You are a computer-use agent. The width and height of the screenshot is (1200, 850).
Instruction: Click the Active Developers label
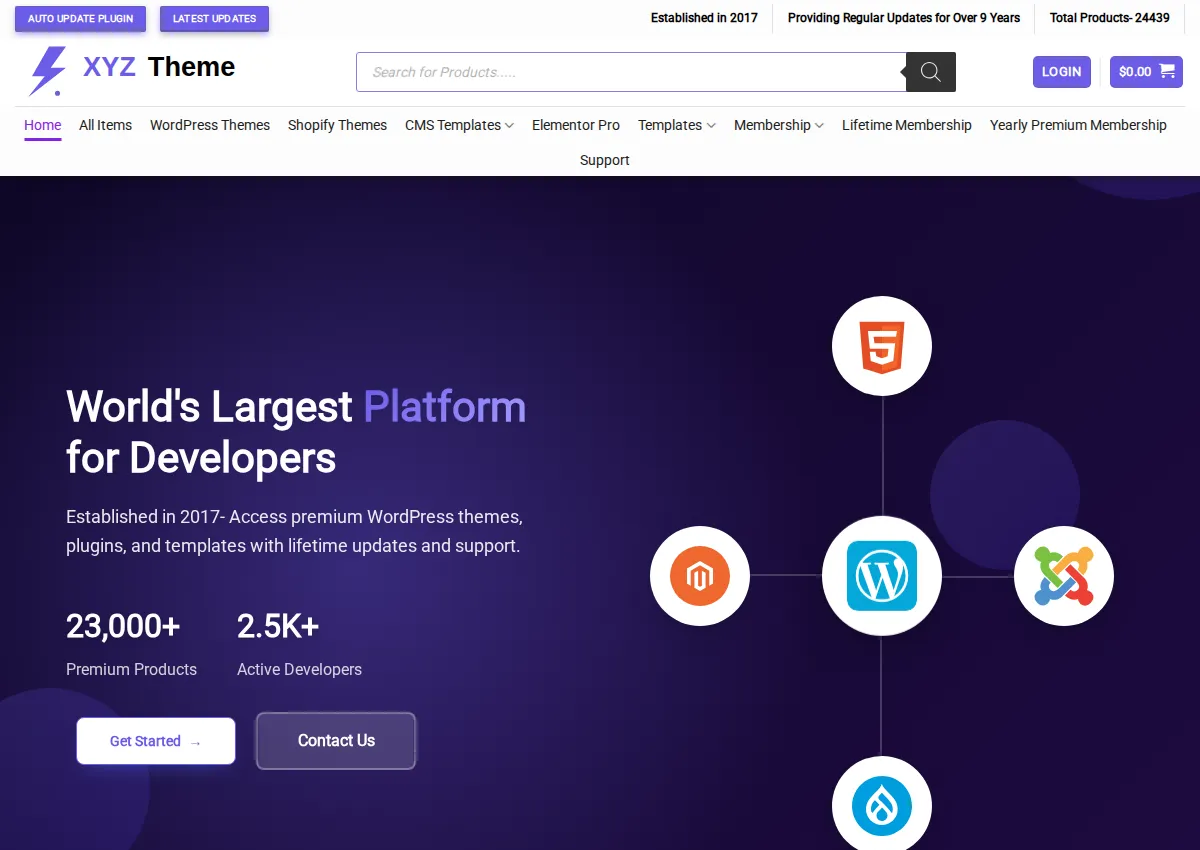[299, 669]
